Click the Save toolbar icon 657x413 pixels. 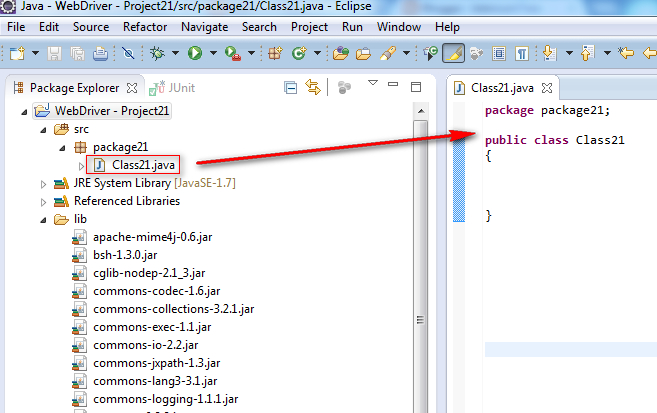(54, 54)
